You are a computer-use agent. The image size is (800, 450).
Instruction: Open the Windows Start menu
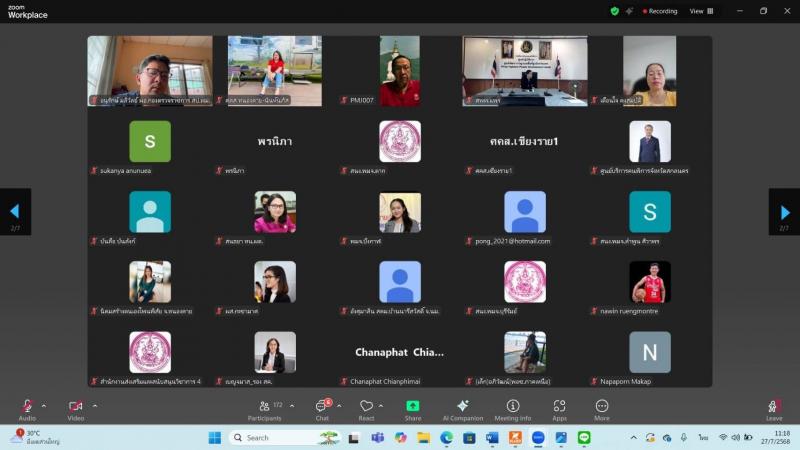pos(215,438)
